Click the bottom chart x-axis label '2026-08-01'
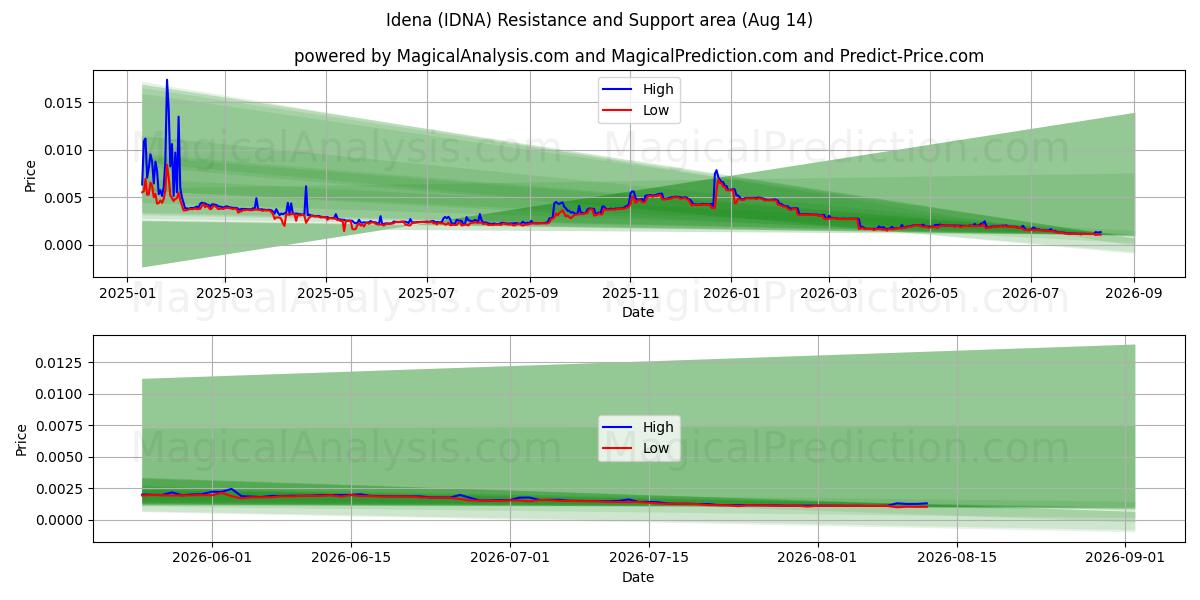Image resolution: width=1200 pixels, height=600 pixels. [818, 559]
